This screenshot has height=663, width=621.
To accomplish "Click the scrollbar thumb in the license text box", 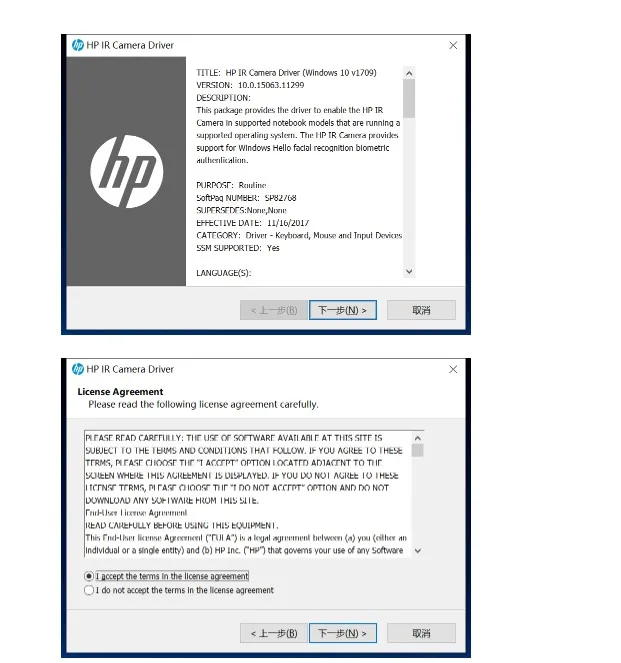I will tap(418, 450).
